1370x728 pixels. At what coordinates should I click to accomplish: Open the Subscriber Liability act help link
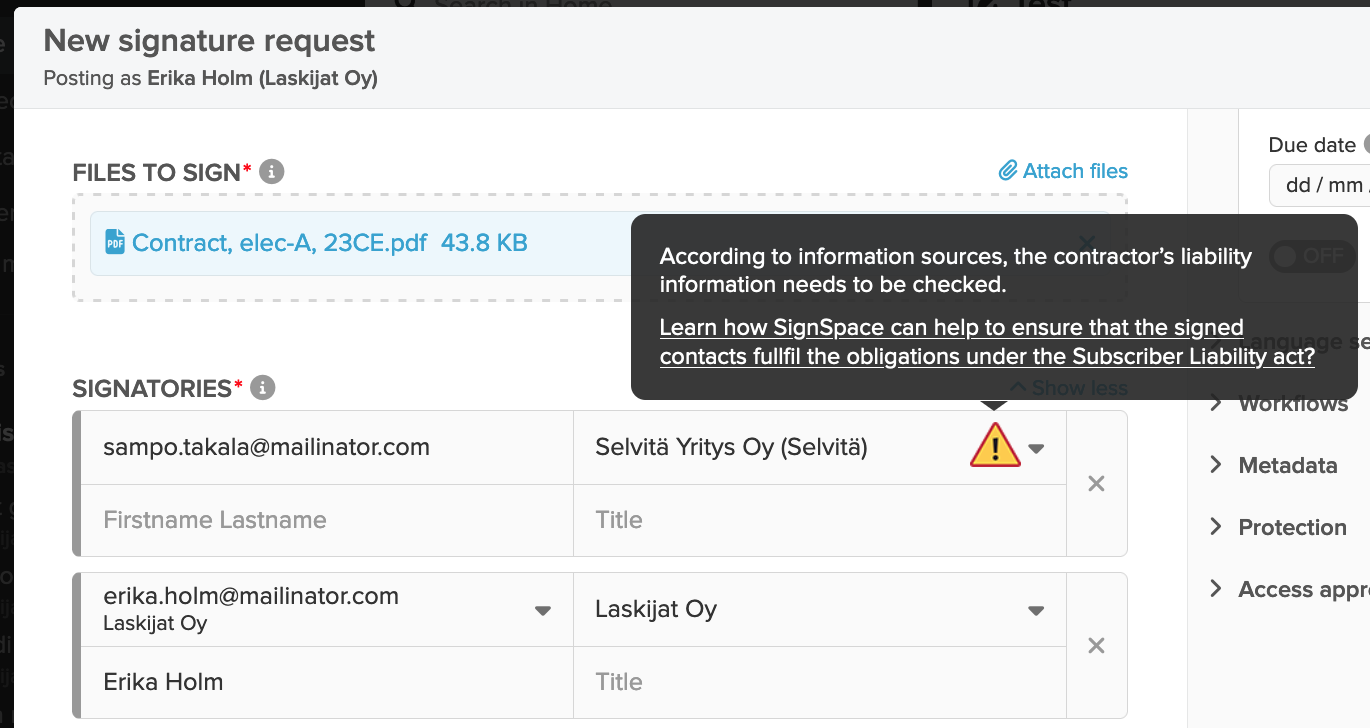(x=987, y=342)
